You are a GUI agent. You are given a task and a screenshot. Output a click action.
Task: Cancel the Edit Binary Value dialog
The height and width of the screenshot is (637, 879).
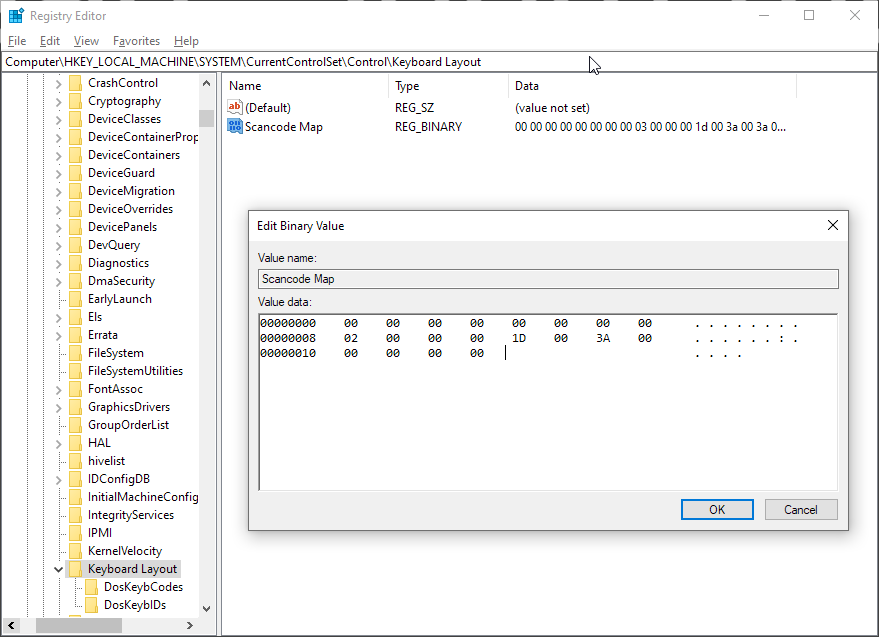tap(801, 510)
